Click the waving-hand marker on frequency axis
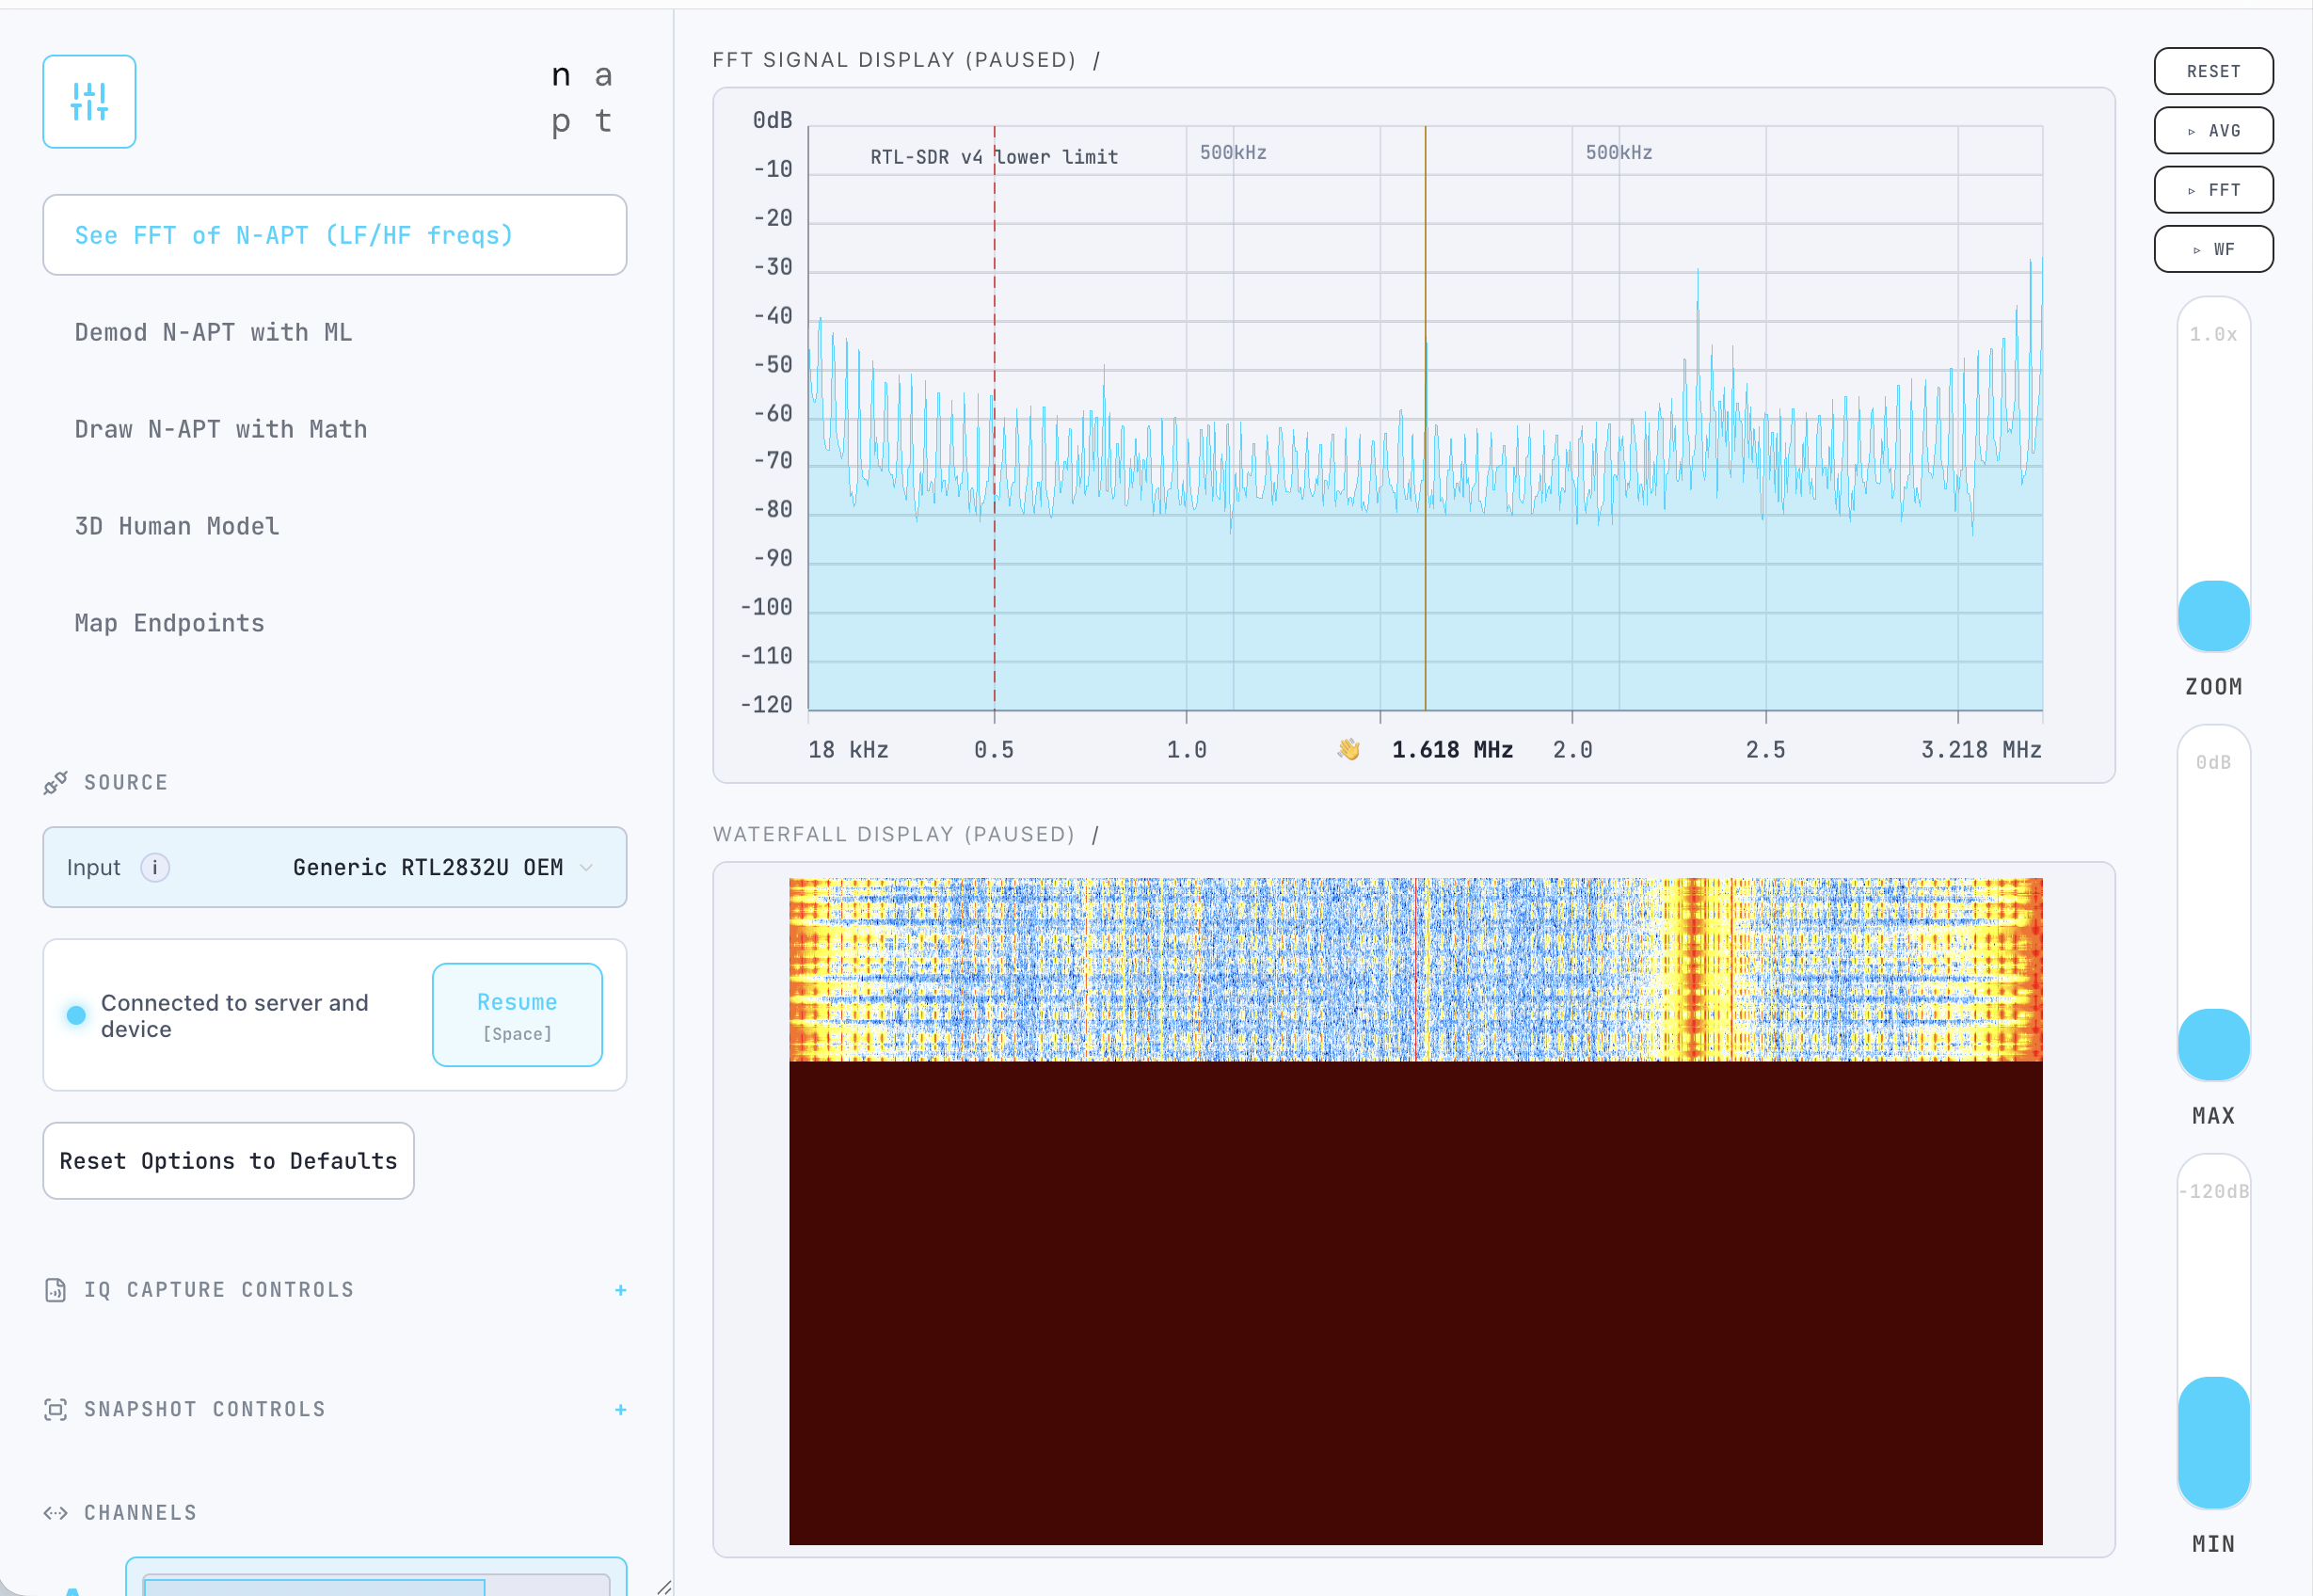 pos(1350,748)
